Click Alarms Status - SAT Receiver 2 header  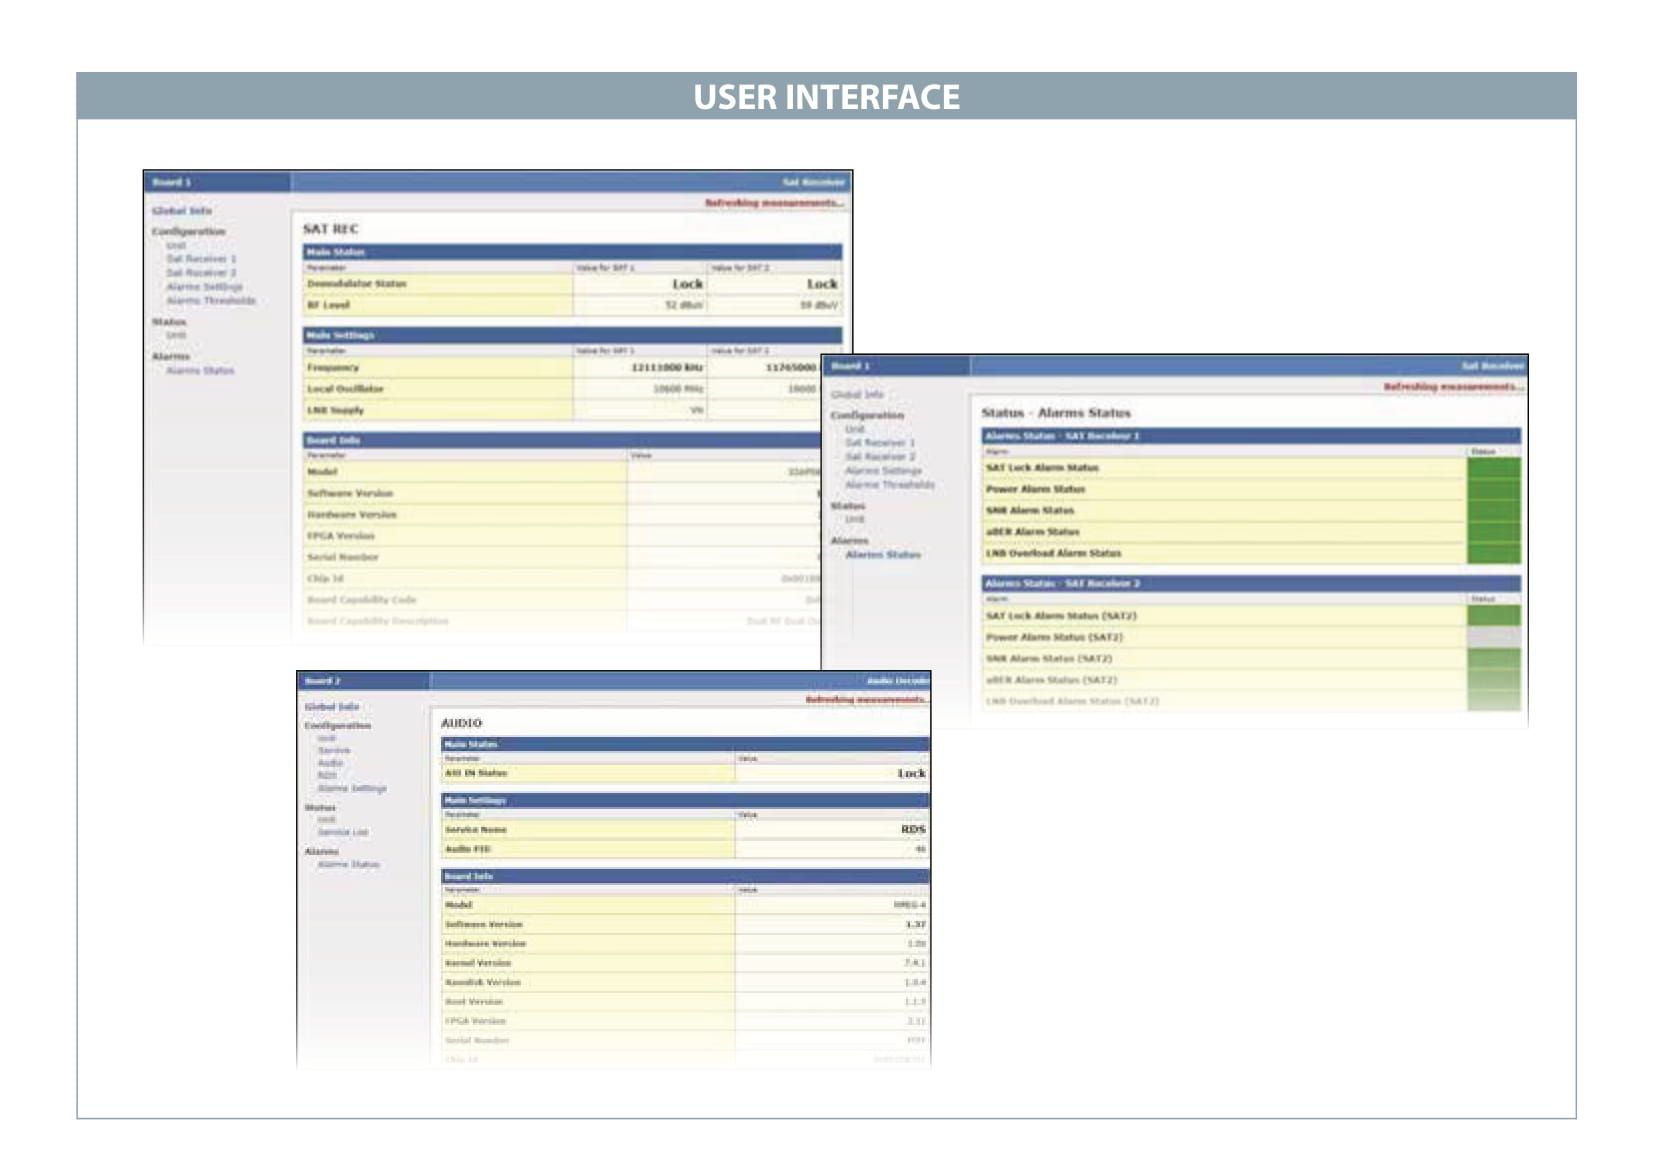(x=1250, y=583)
